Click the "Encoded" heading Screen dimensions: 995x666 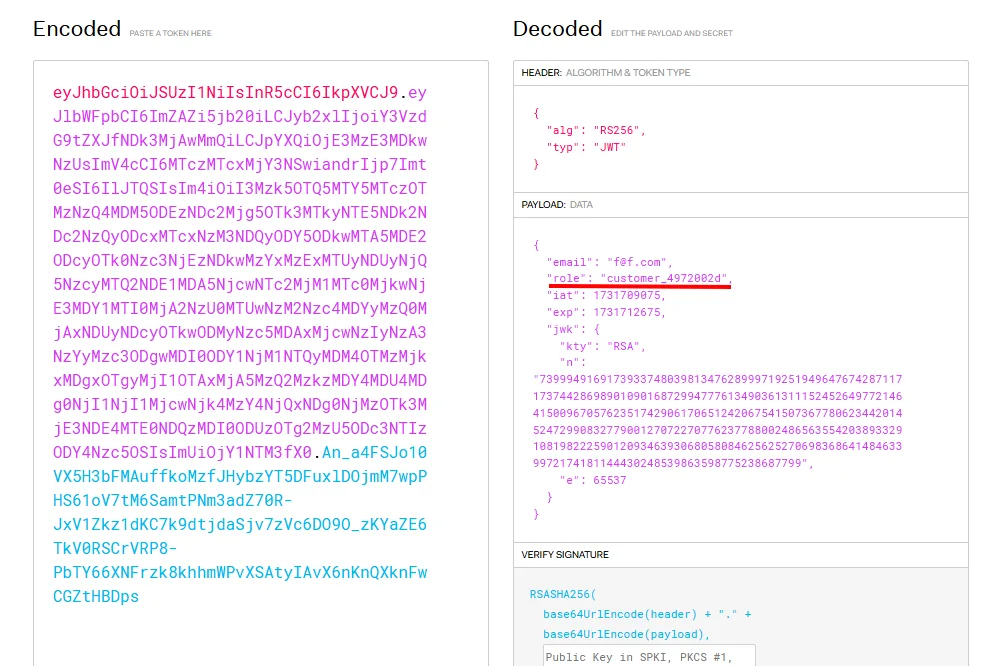pos(77,29)
